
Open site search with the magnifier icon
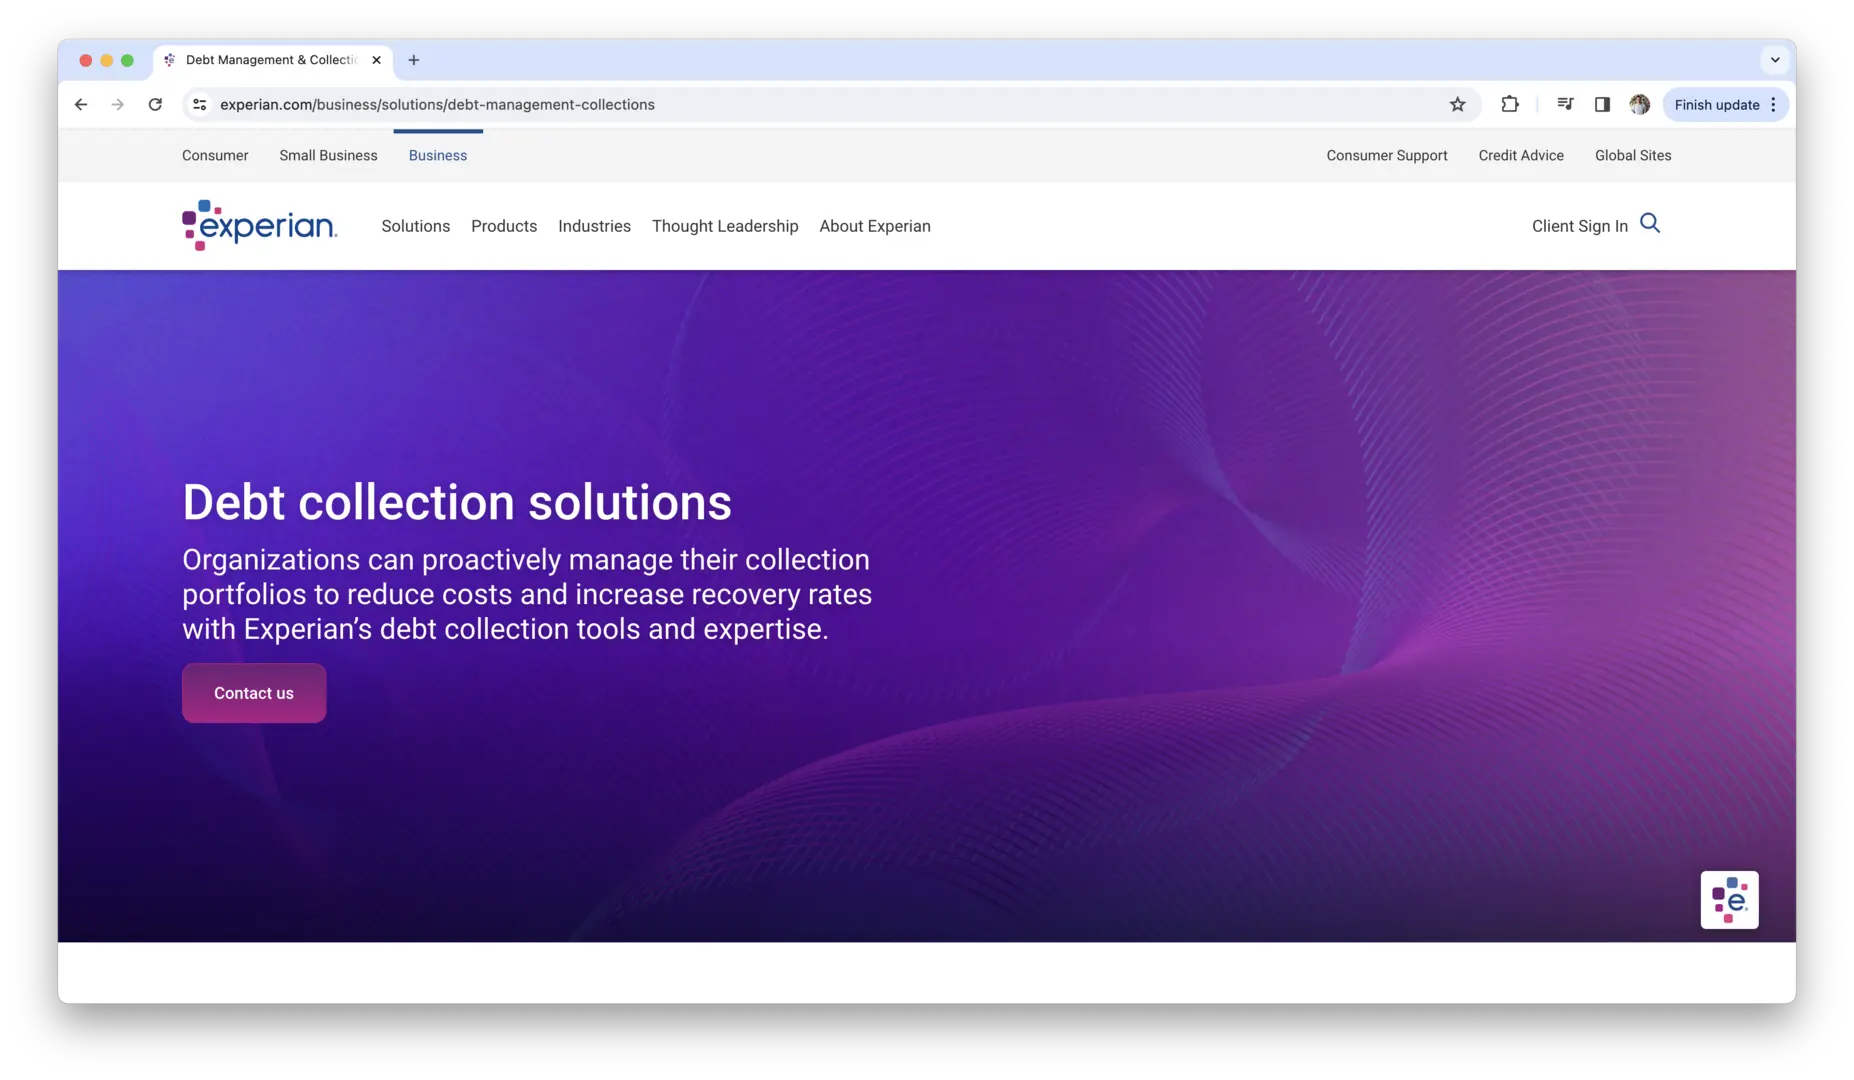pyautogui.click(x=1650, y=224)
